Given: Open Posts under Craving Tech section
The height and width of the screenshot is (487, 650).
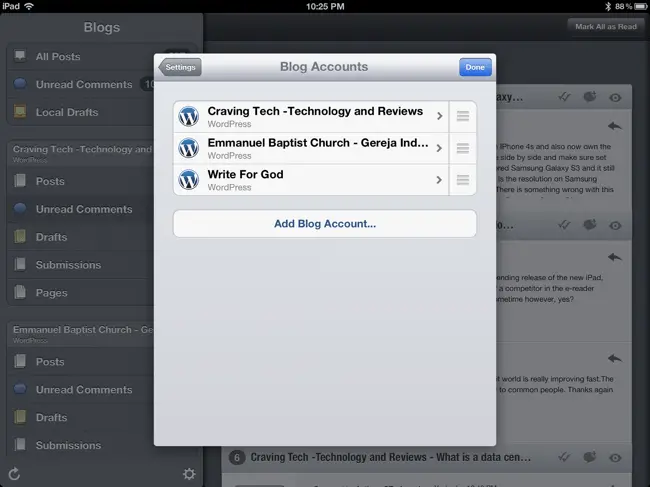Looking at the screenshot, I should pyautogui.click(x=81, y=181).
